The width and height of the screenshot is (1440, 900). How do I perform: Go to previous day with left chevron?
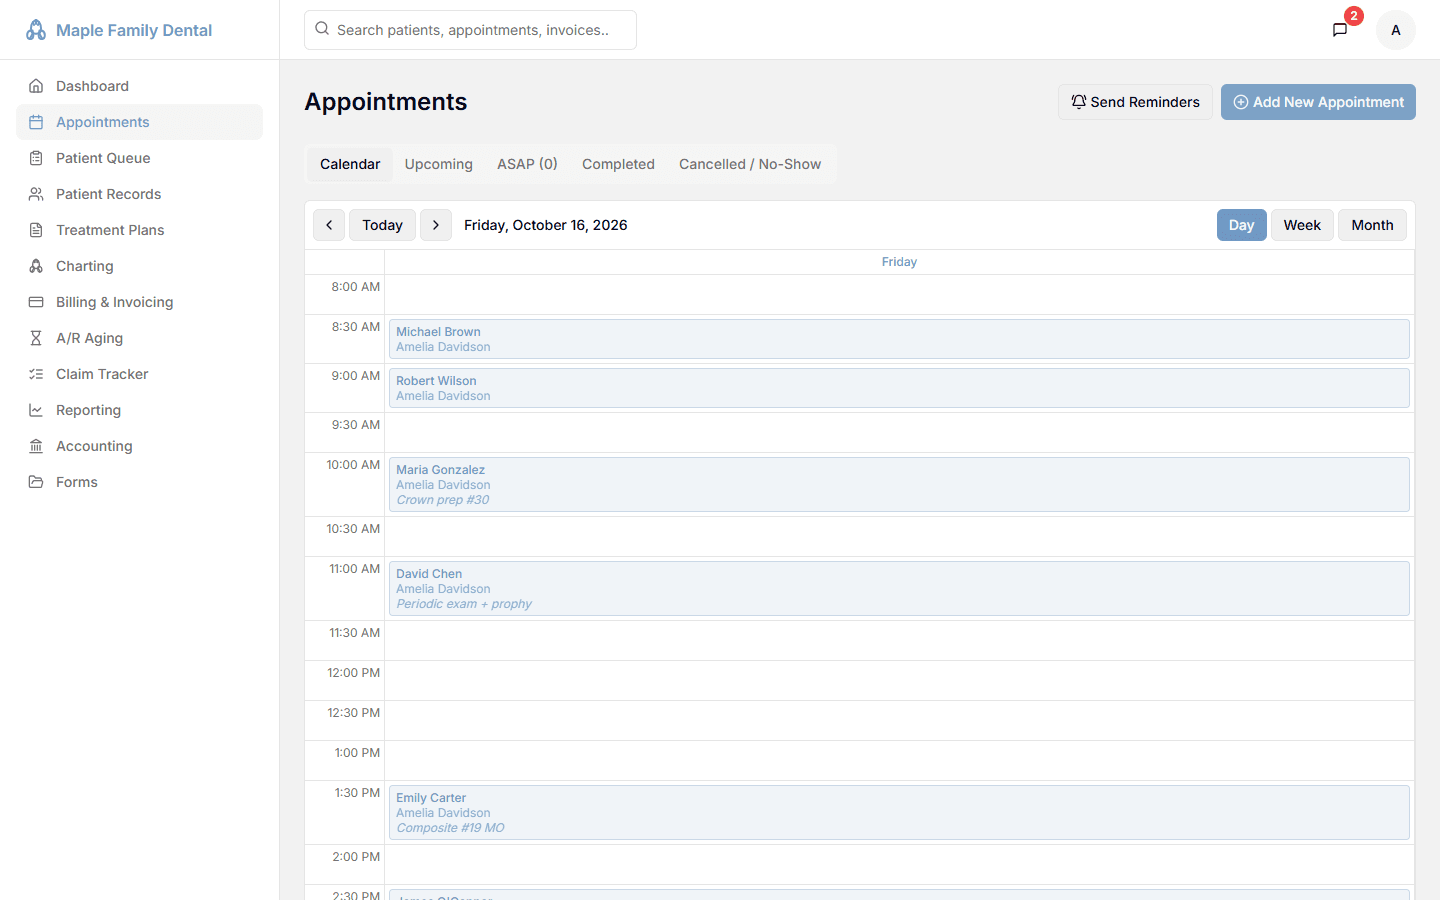click(329, 225)
